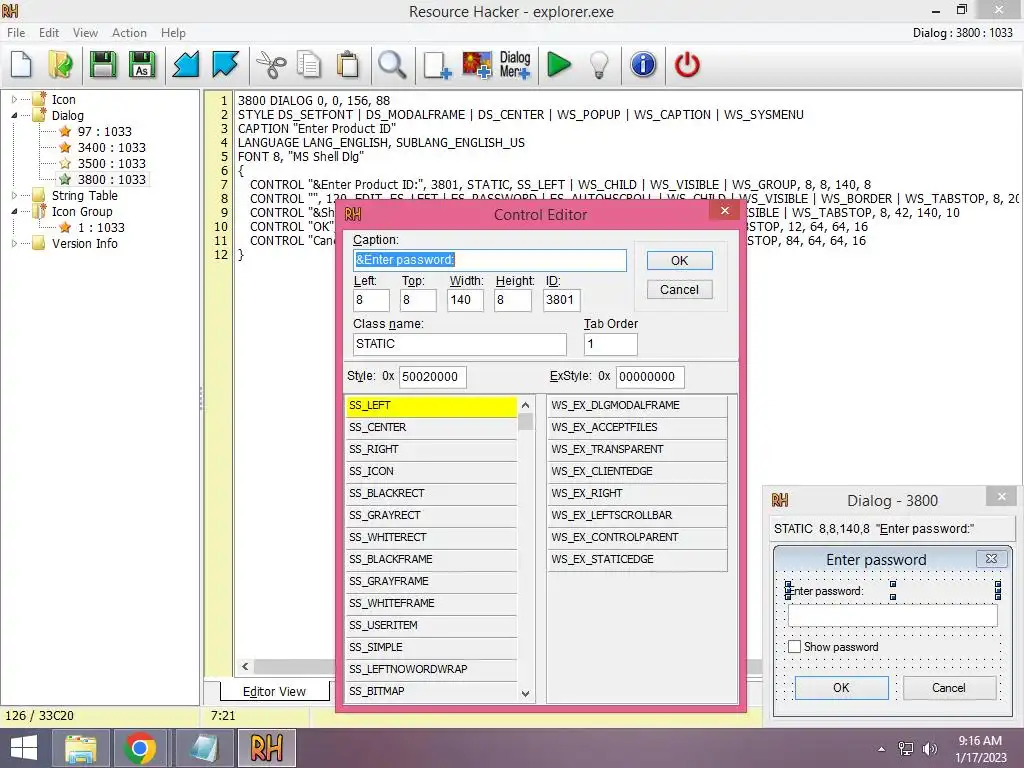Cut using the scissors toolbar icon
The height and width of the screenshot is (768, 1024).
coord(271,65)
